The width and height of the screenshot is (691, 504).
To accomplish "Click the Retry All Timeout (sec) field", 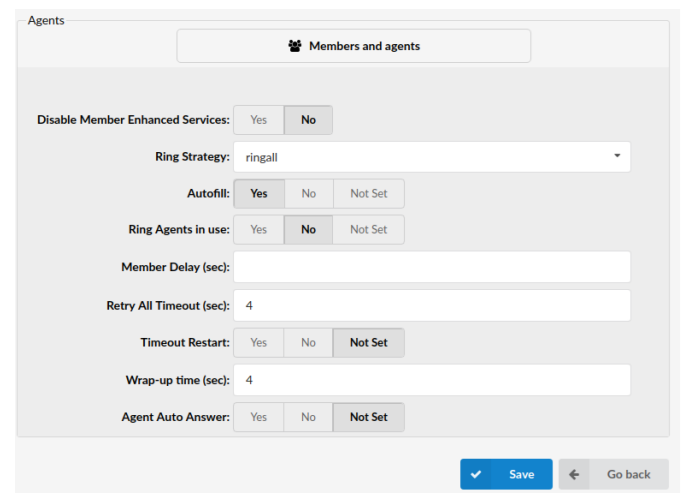I will coord(431,305).
